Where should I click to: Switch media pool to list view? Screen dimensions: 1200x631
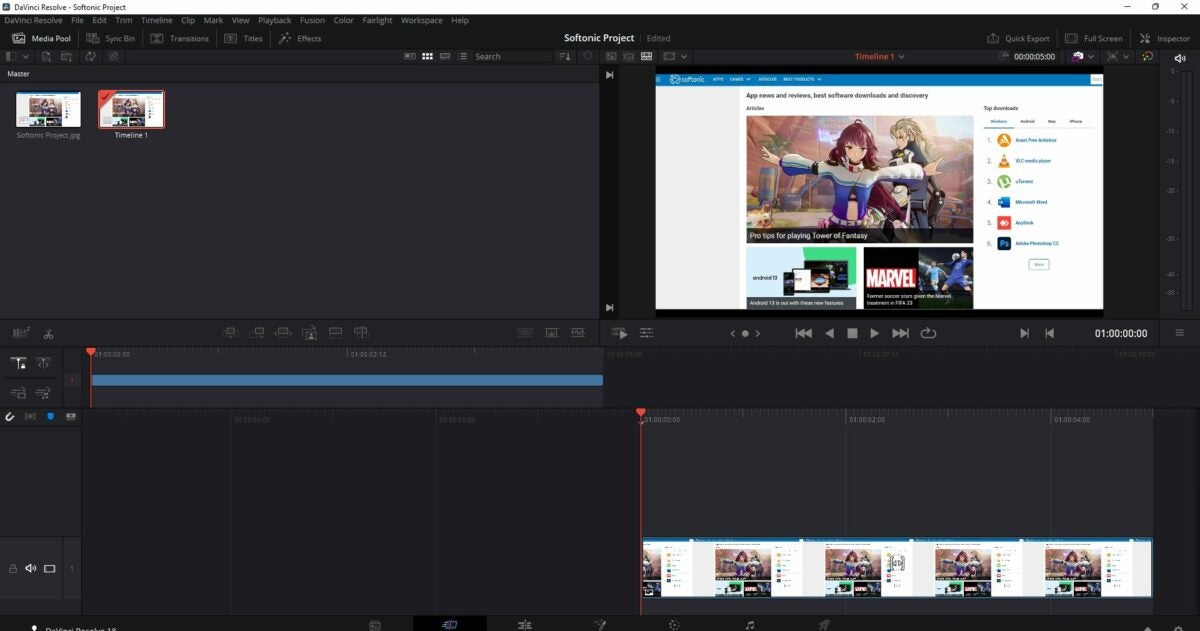(461, 56)
